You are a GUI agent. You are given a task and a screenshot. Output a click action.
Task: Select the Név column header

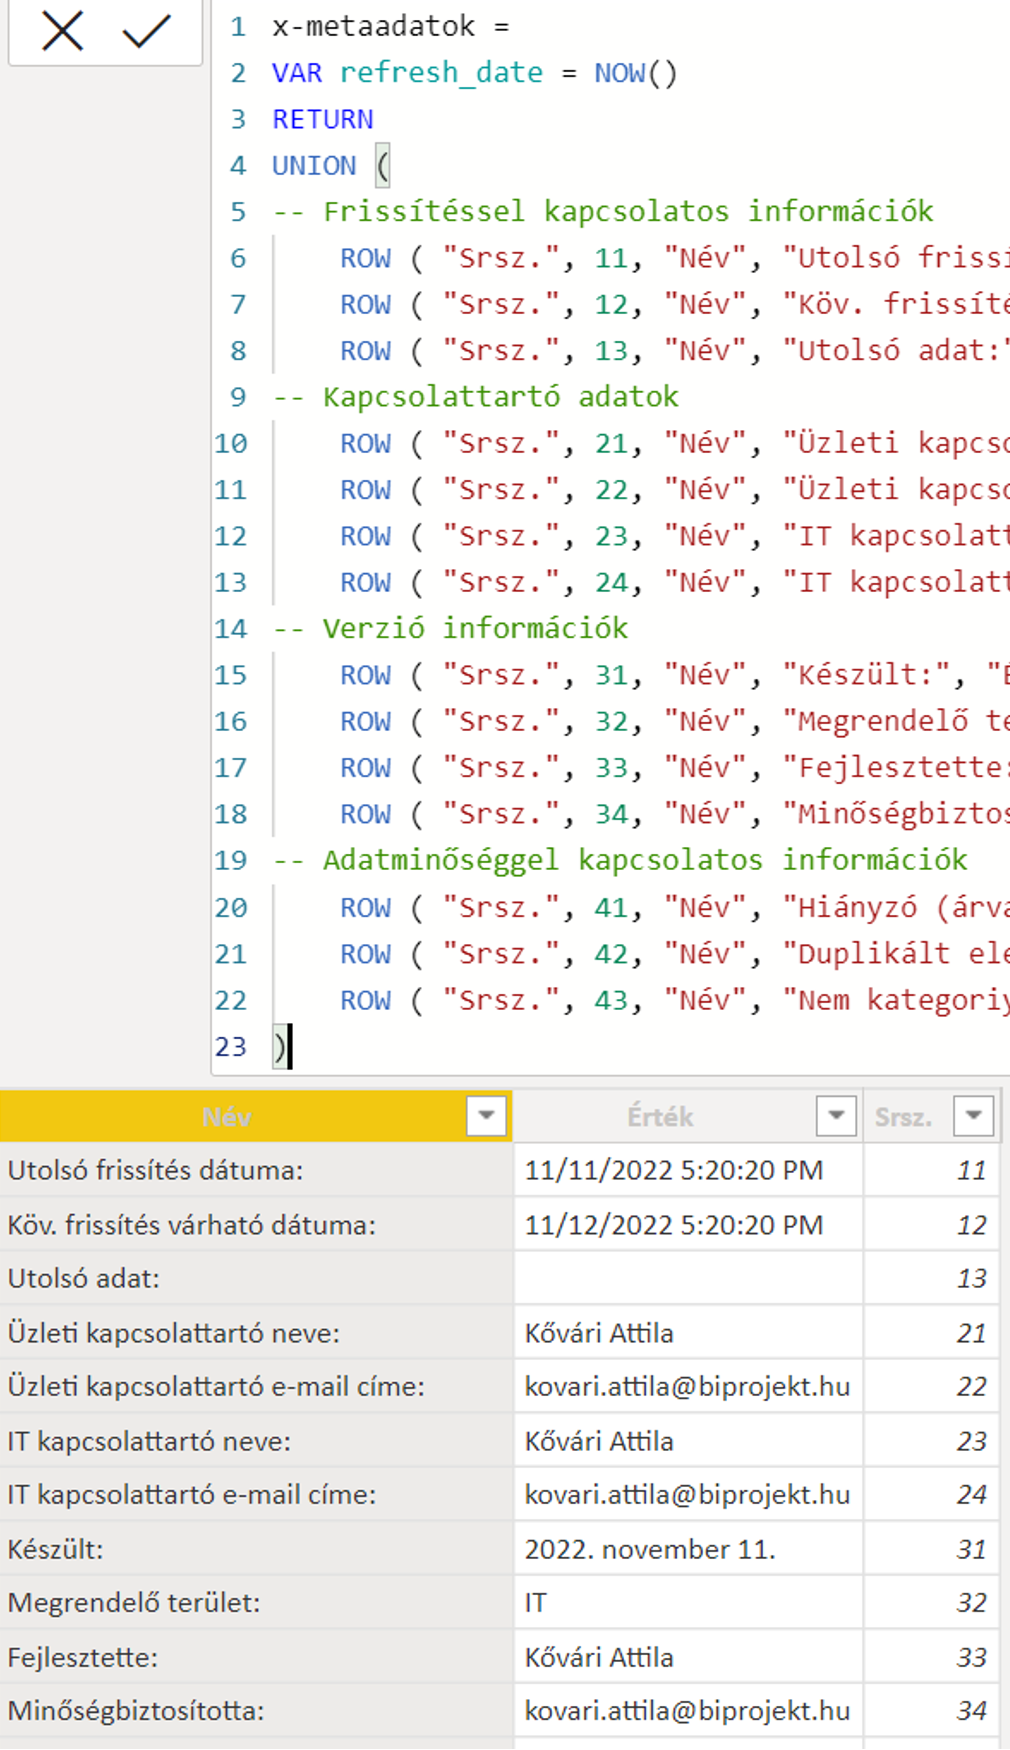coord(227,1117)
